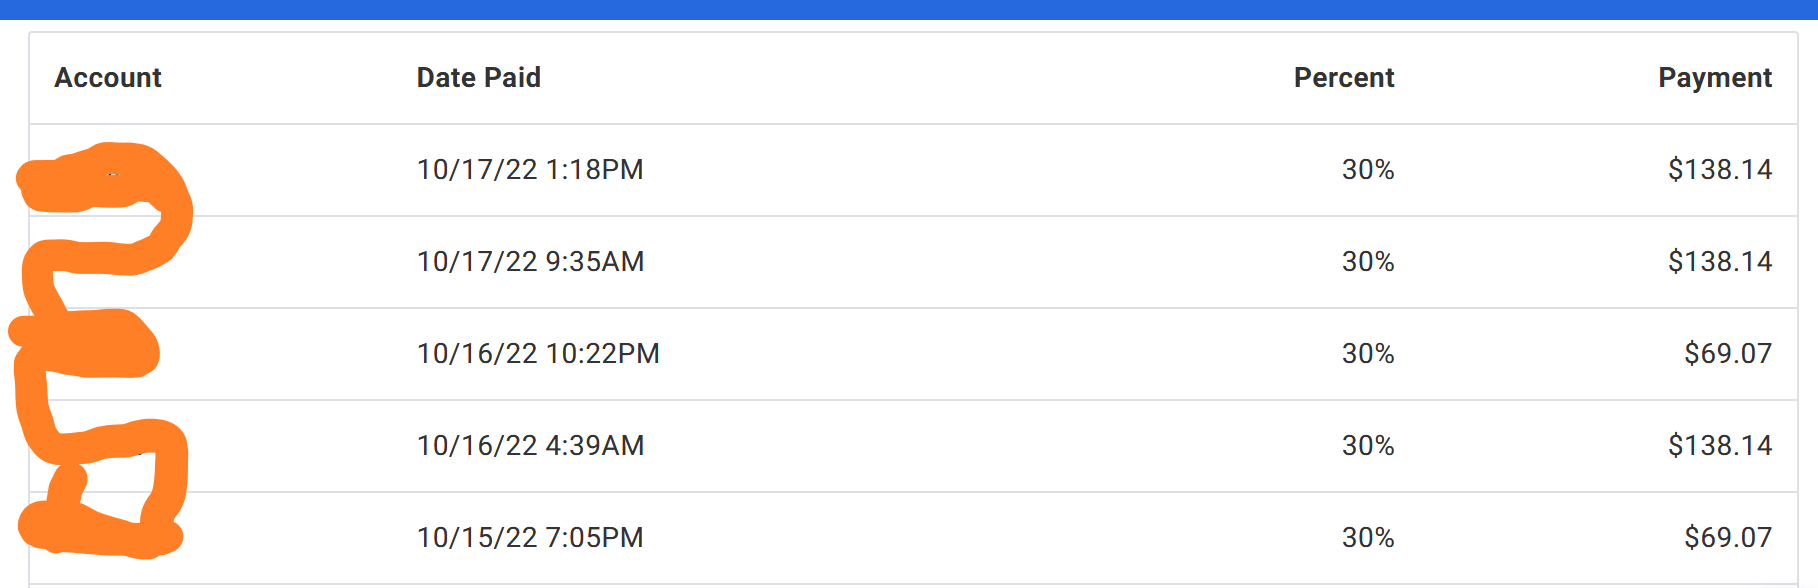Image resolution: width=1818 pixels, height=588 pixels.
Task: Select the 10/16/22 10:22PM date cell
Action: [538, 354]
